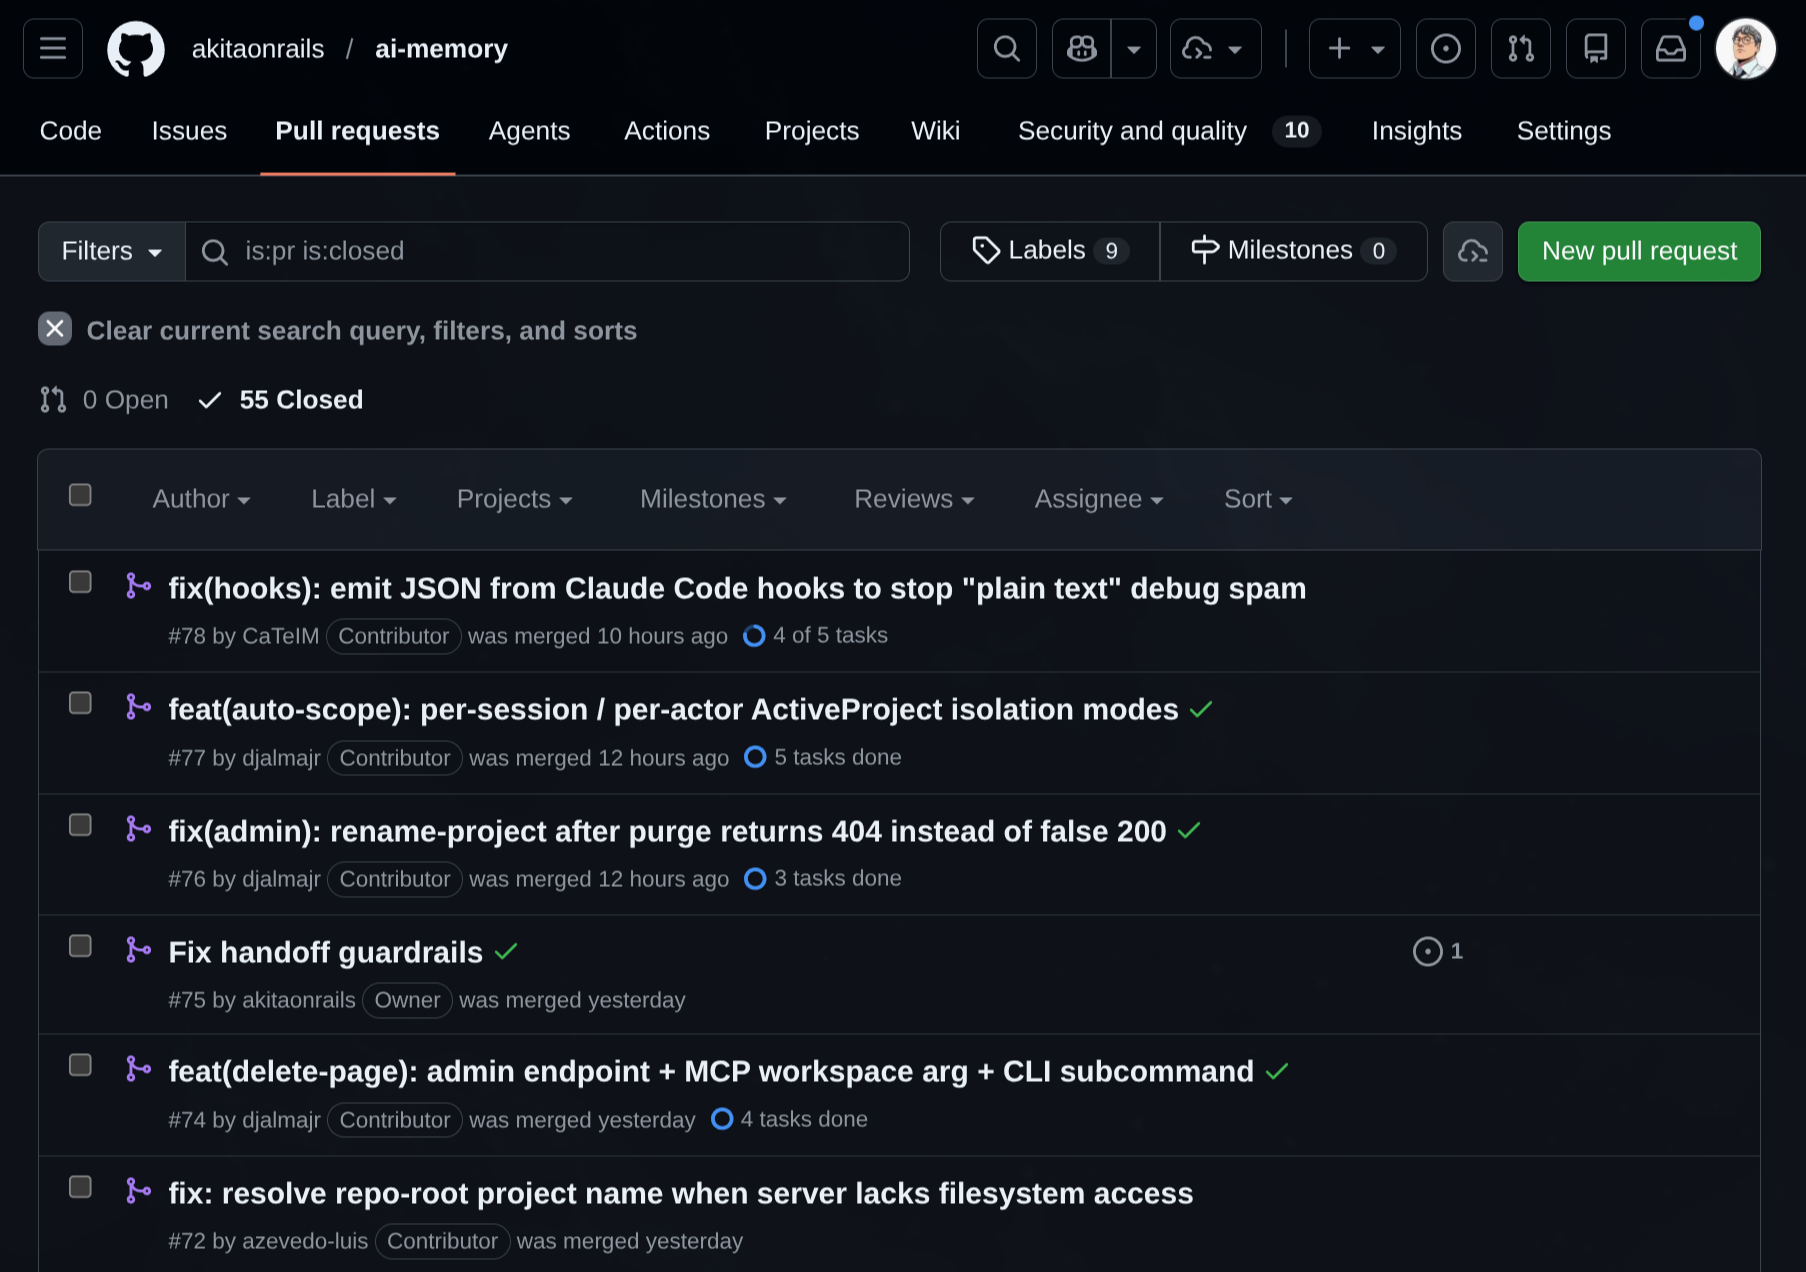
Task: Open linked issue count on Fix handoff guardrails
Action: pyautogui.click(x=1438, y=951)
